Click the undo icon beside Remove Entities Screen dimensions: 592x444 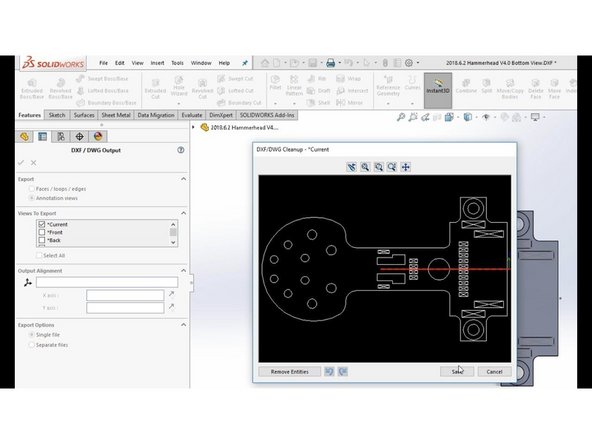(x=329, y=372)
